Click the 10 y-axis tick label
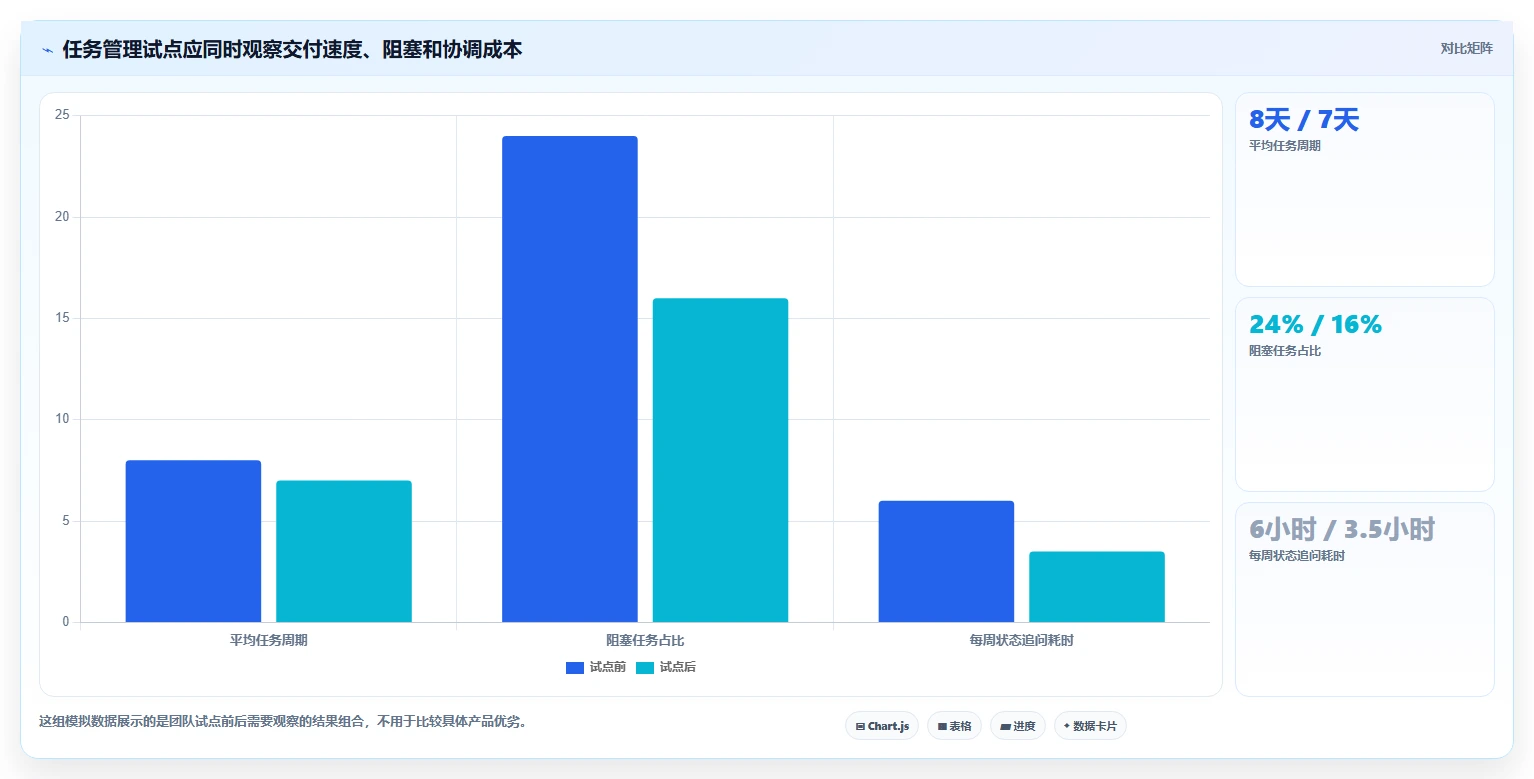 [62, 419]
